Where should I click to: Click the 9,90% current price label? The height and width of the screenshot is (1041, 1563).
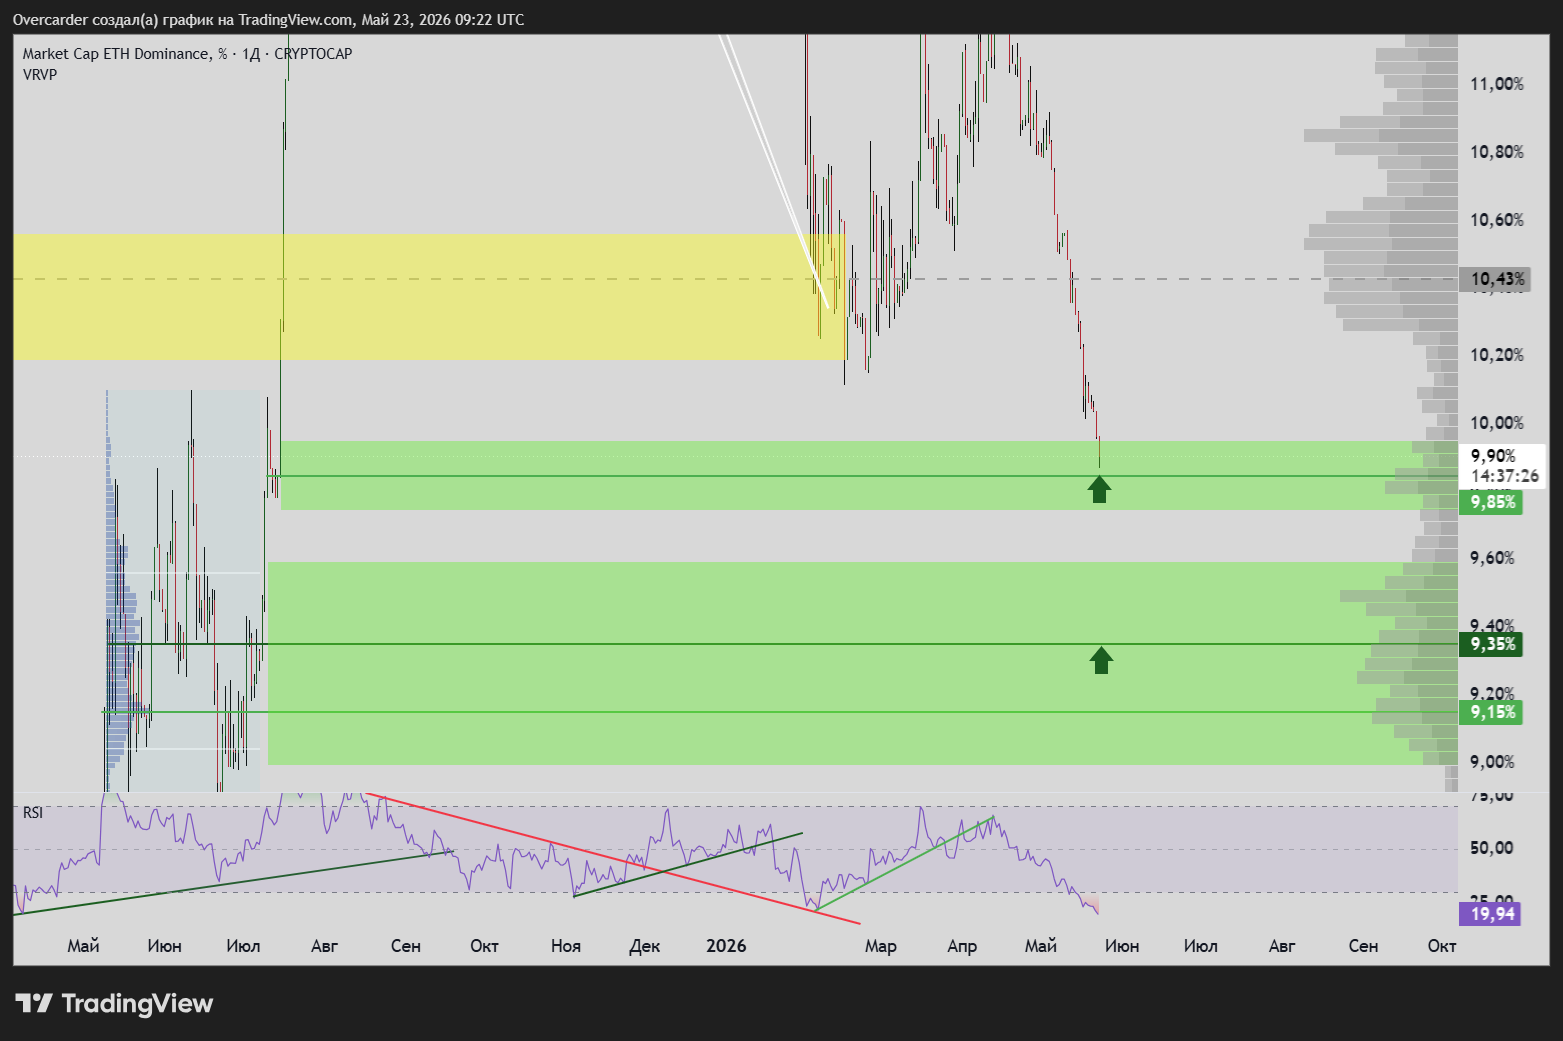1493,456
